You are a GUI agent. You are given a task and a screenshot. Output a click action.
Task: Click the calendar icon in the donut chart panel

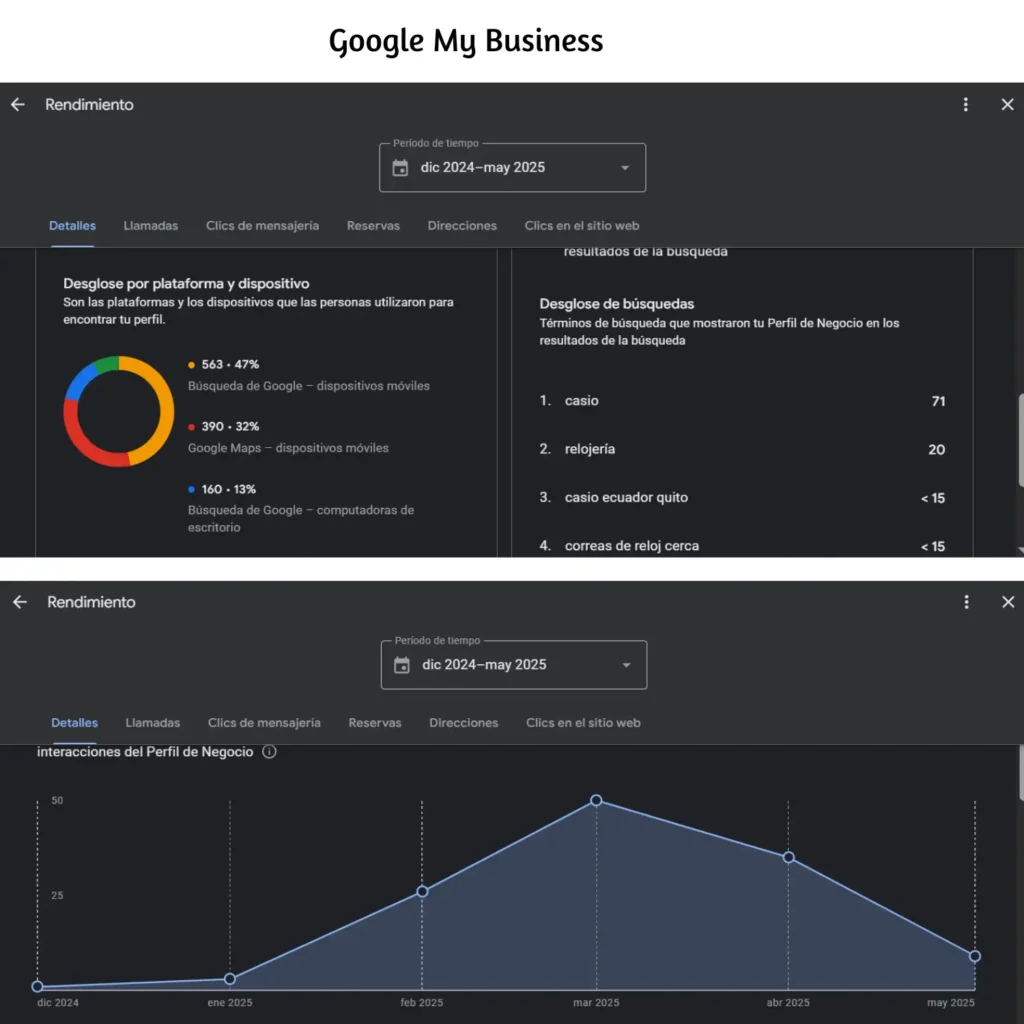pos(400,168)
